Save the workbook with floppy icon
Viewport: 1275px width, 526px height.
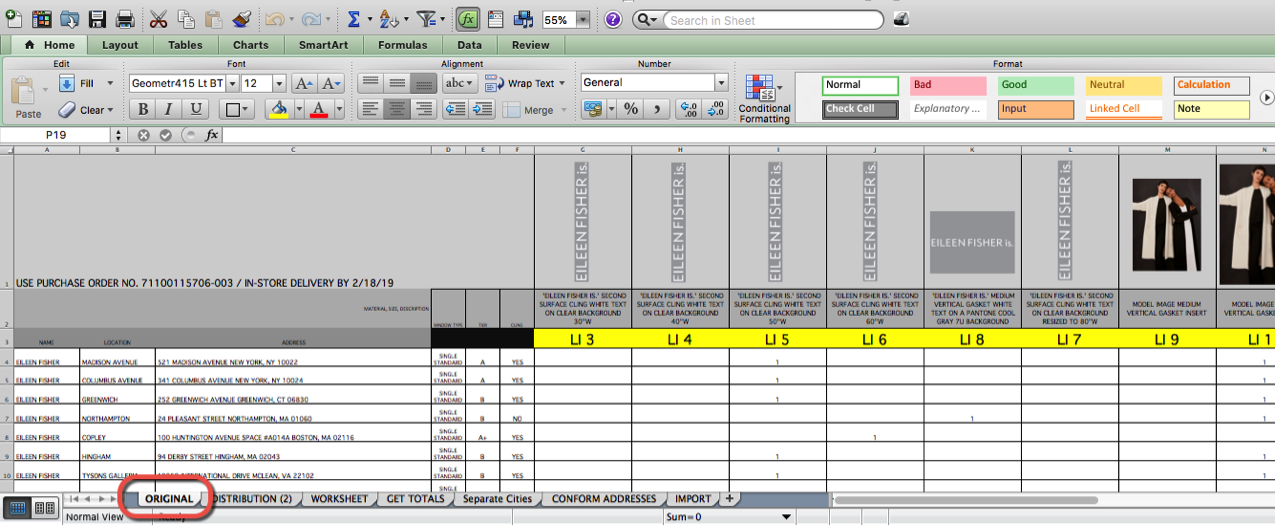(x=97, y=19)
